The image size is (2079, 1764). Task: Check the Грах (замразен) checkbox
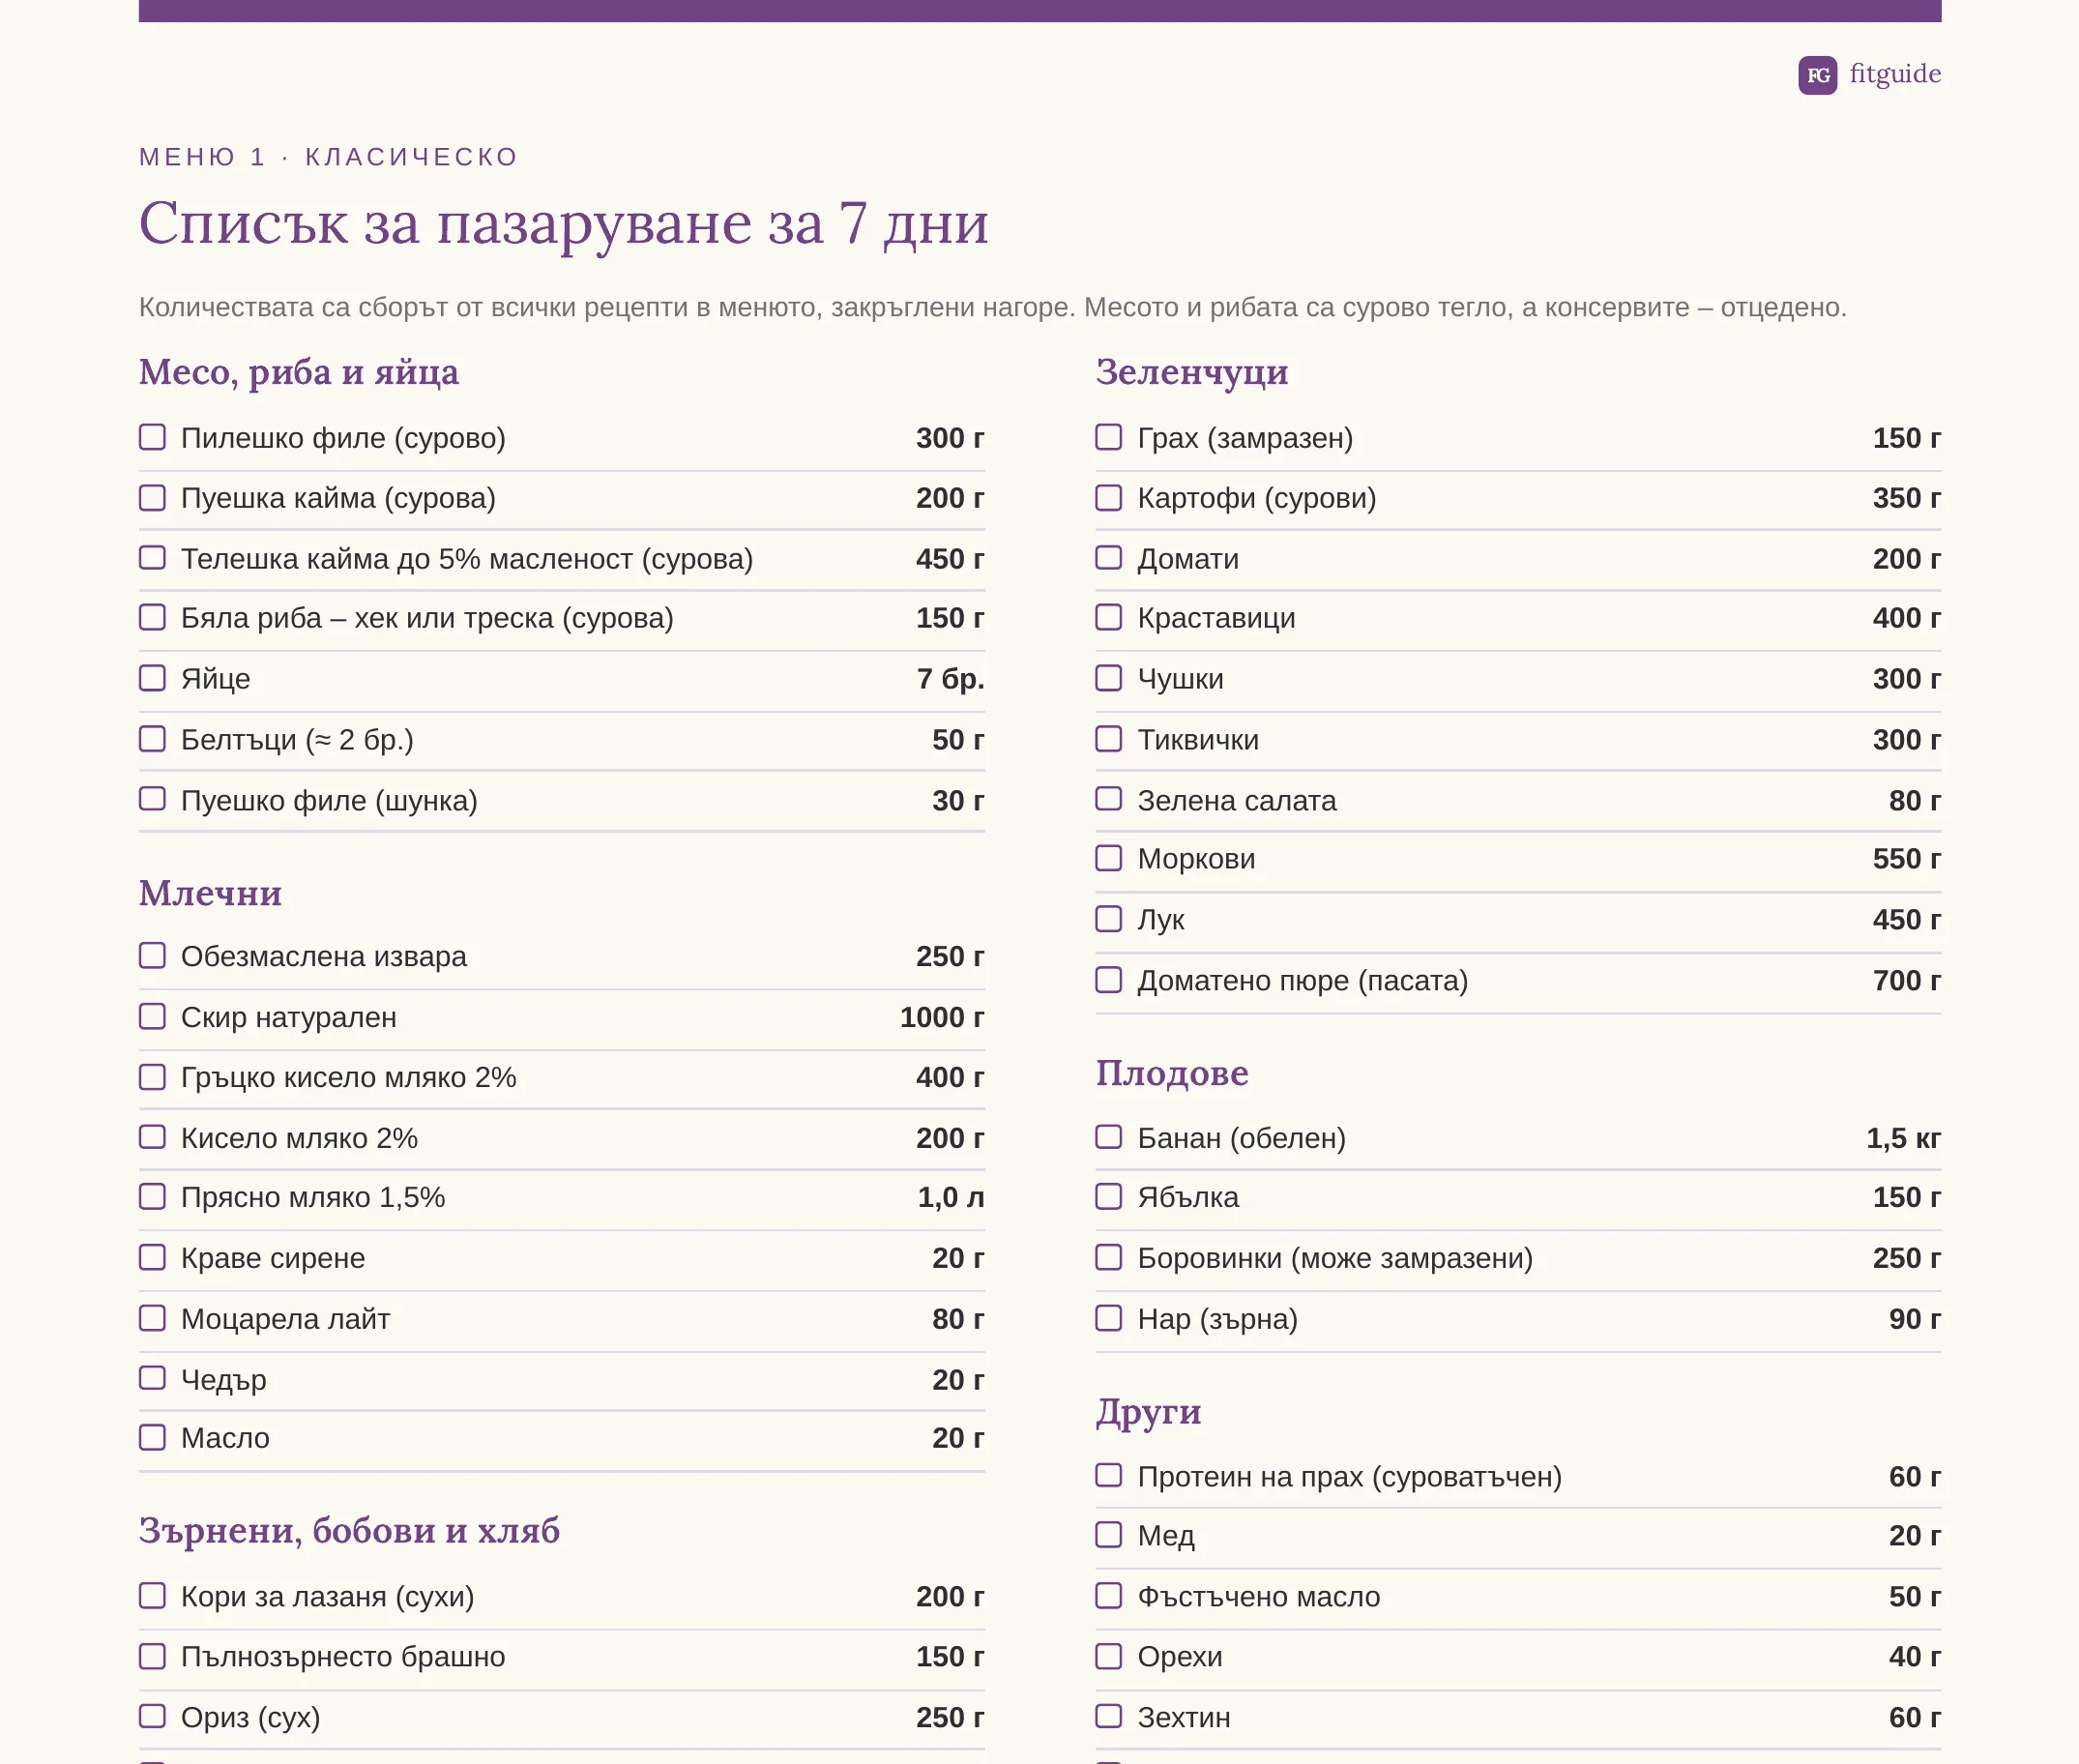click(x=1109, y=437)
